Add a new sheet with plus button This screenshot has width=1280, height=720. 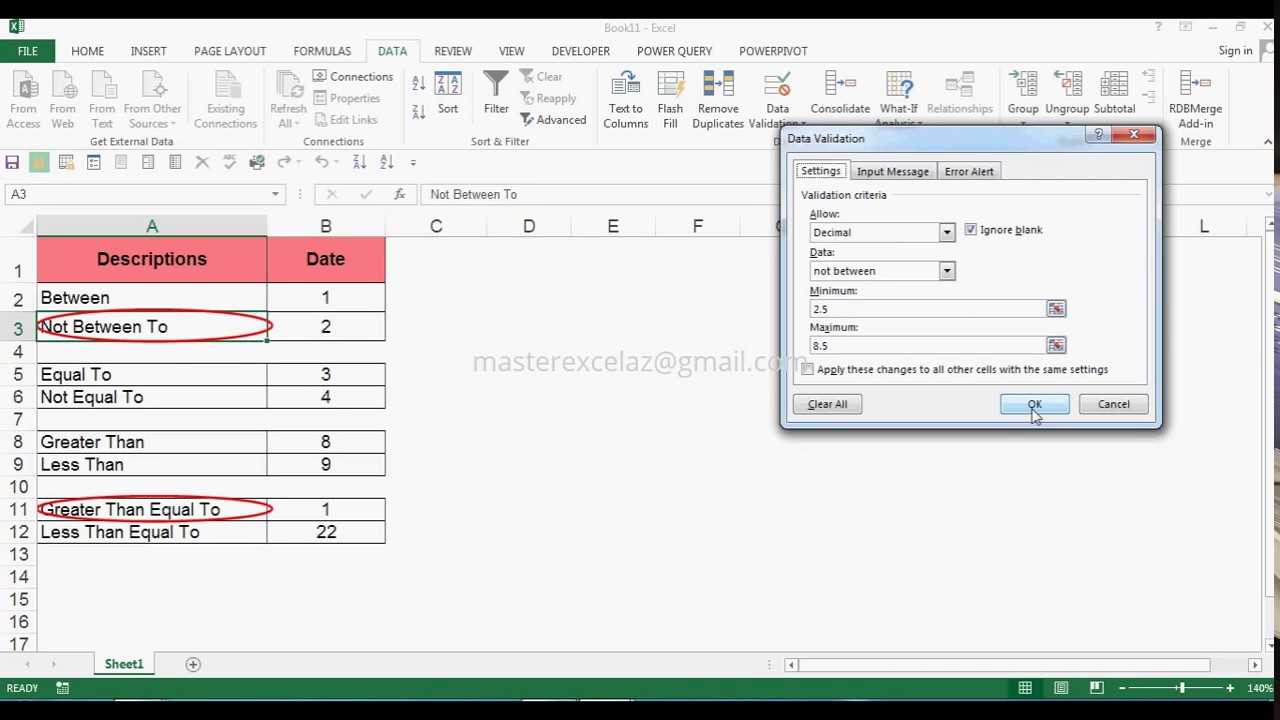193,664
